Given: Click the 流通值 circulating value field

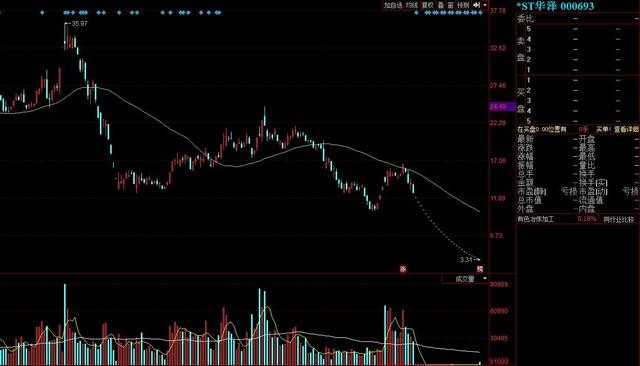Looking at the screenshot, I should (x=609, y=200).
